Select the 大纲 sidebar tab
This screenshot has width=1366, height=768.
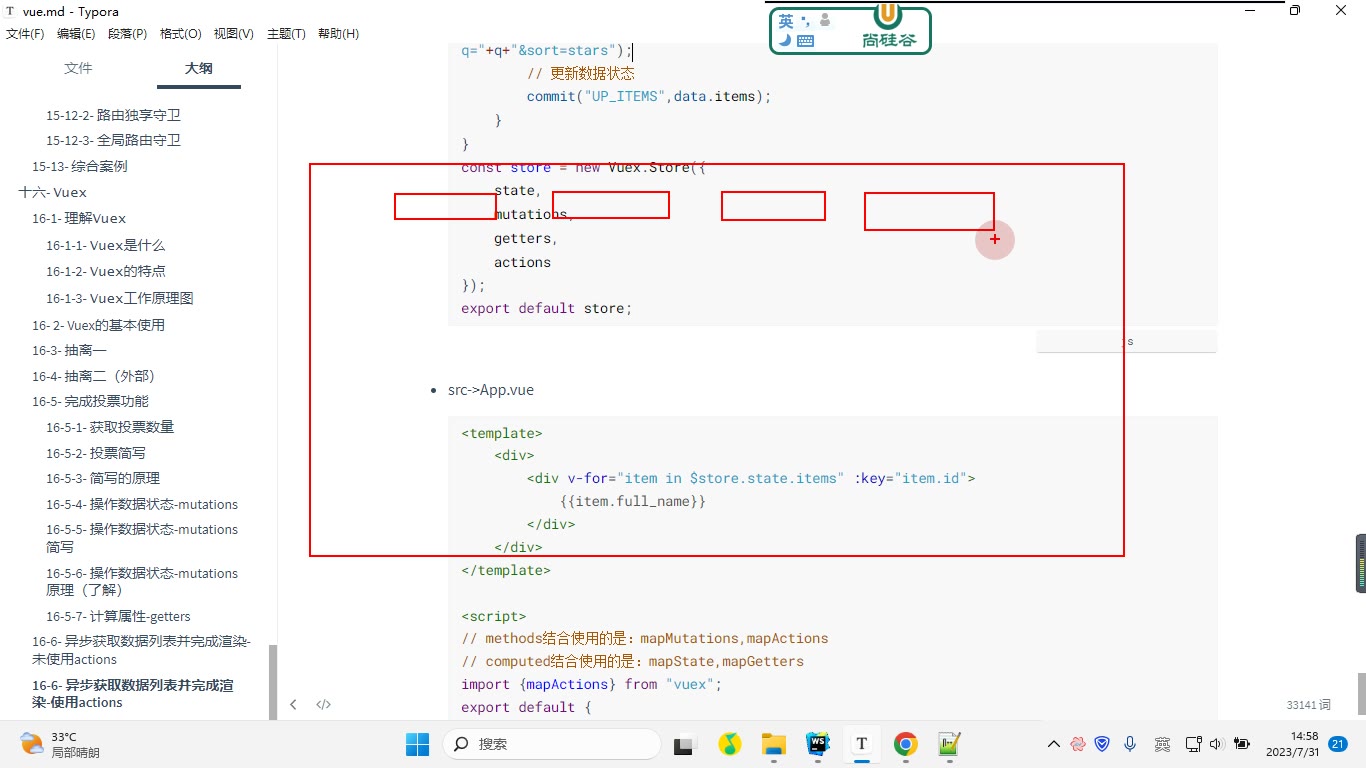(x=199, y=68)
